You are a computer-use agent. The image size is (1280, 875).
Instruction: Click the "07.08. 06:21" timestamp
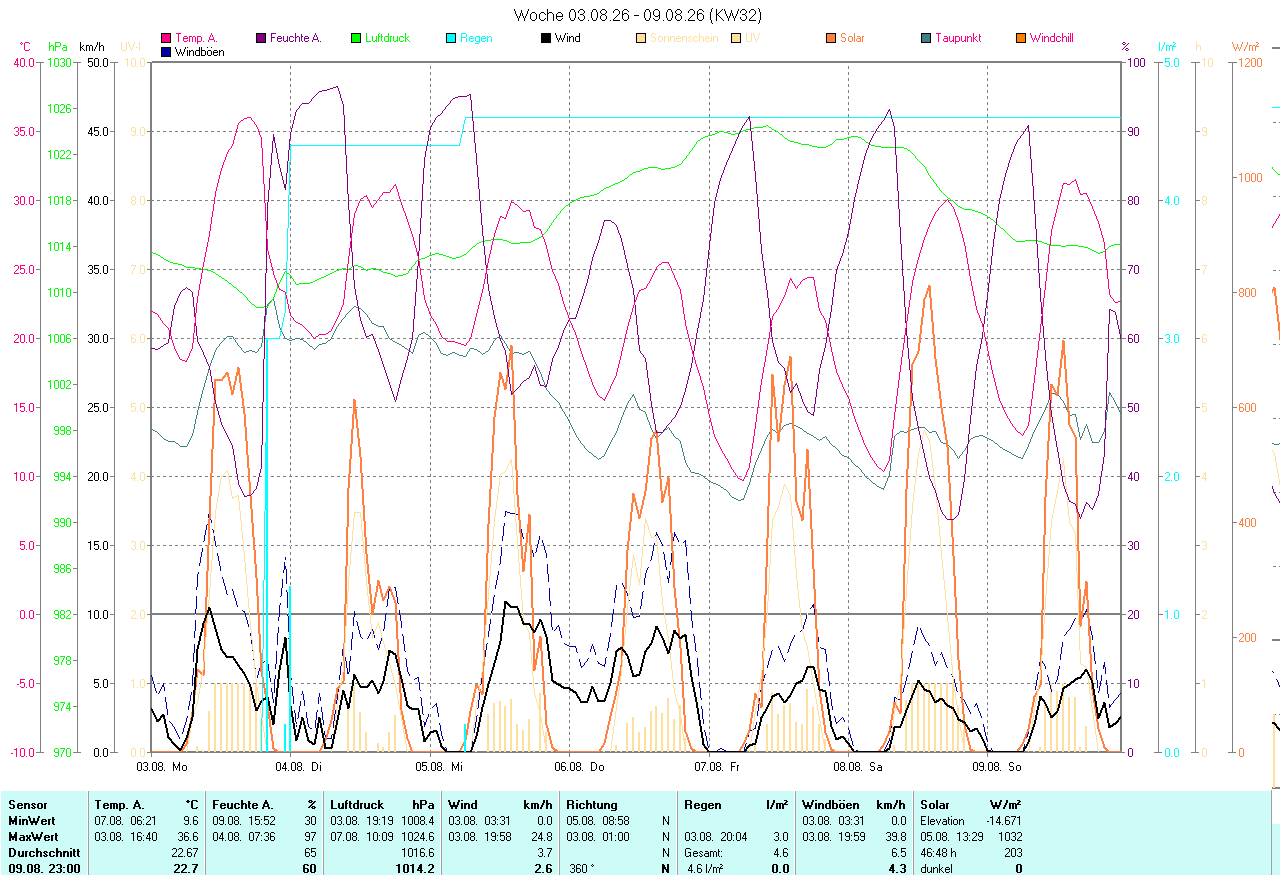click(x=125, y=821)
